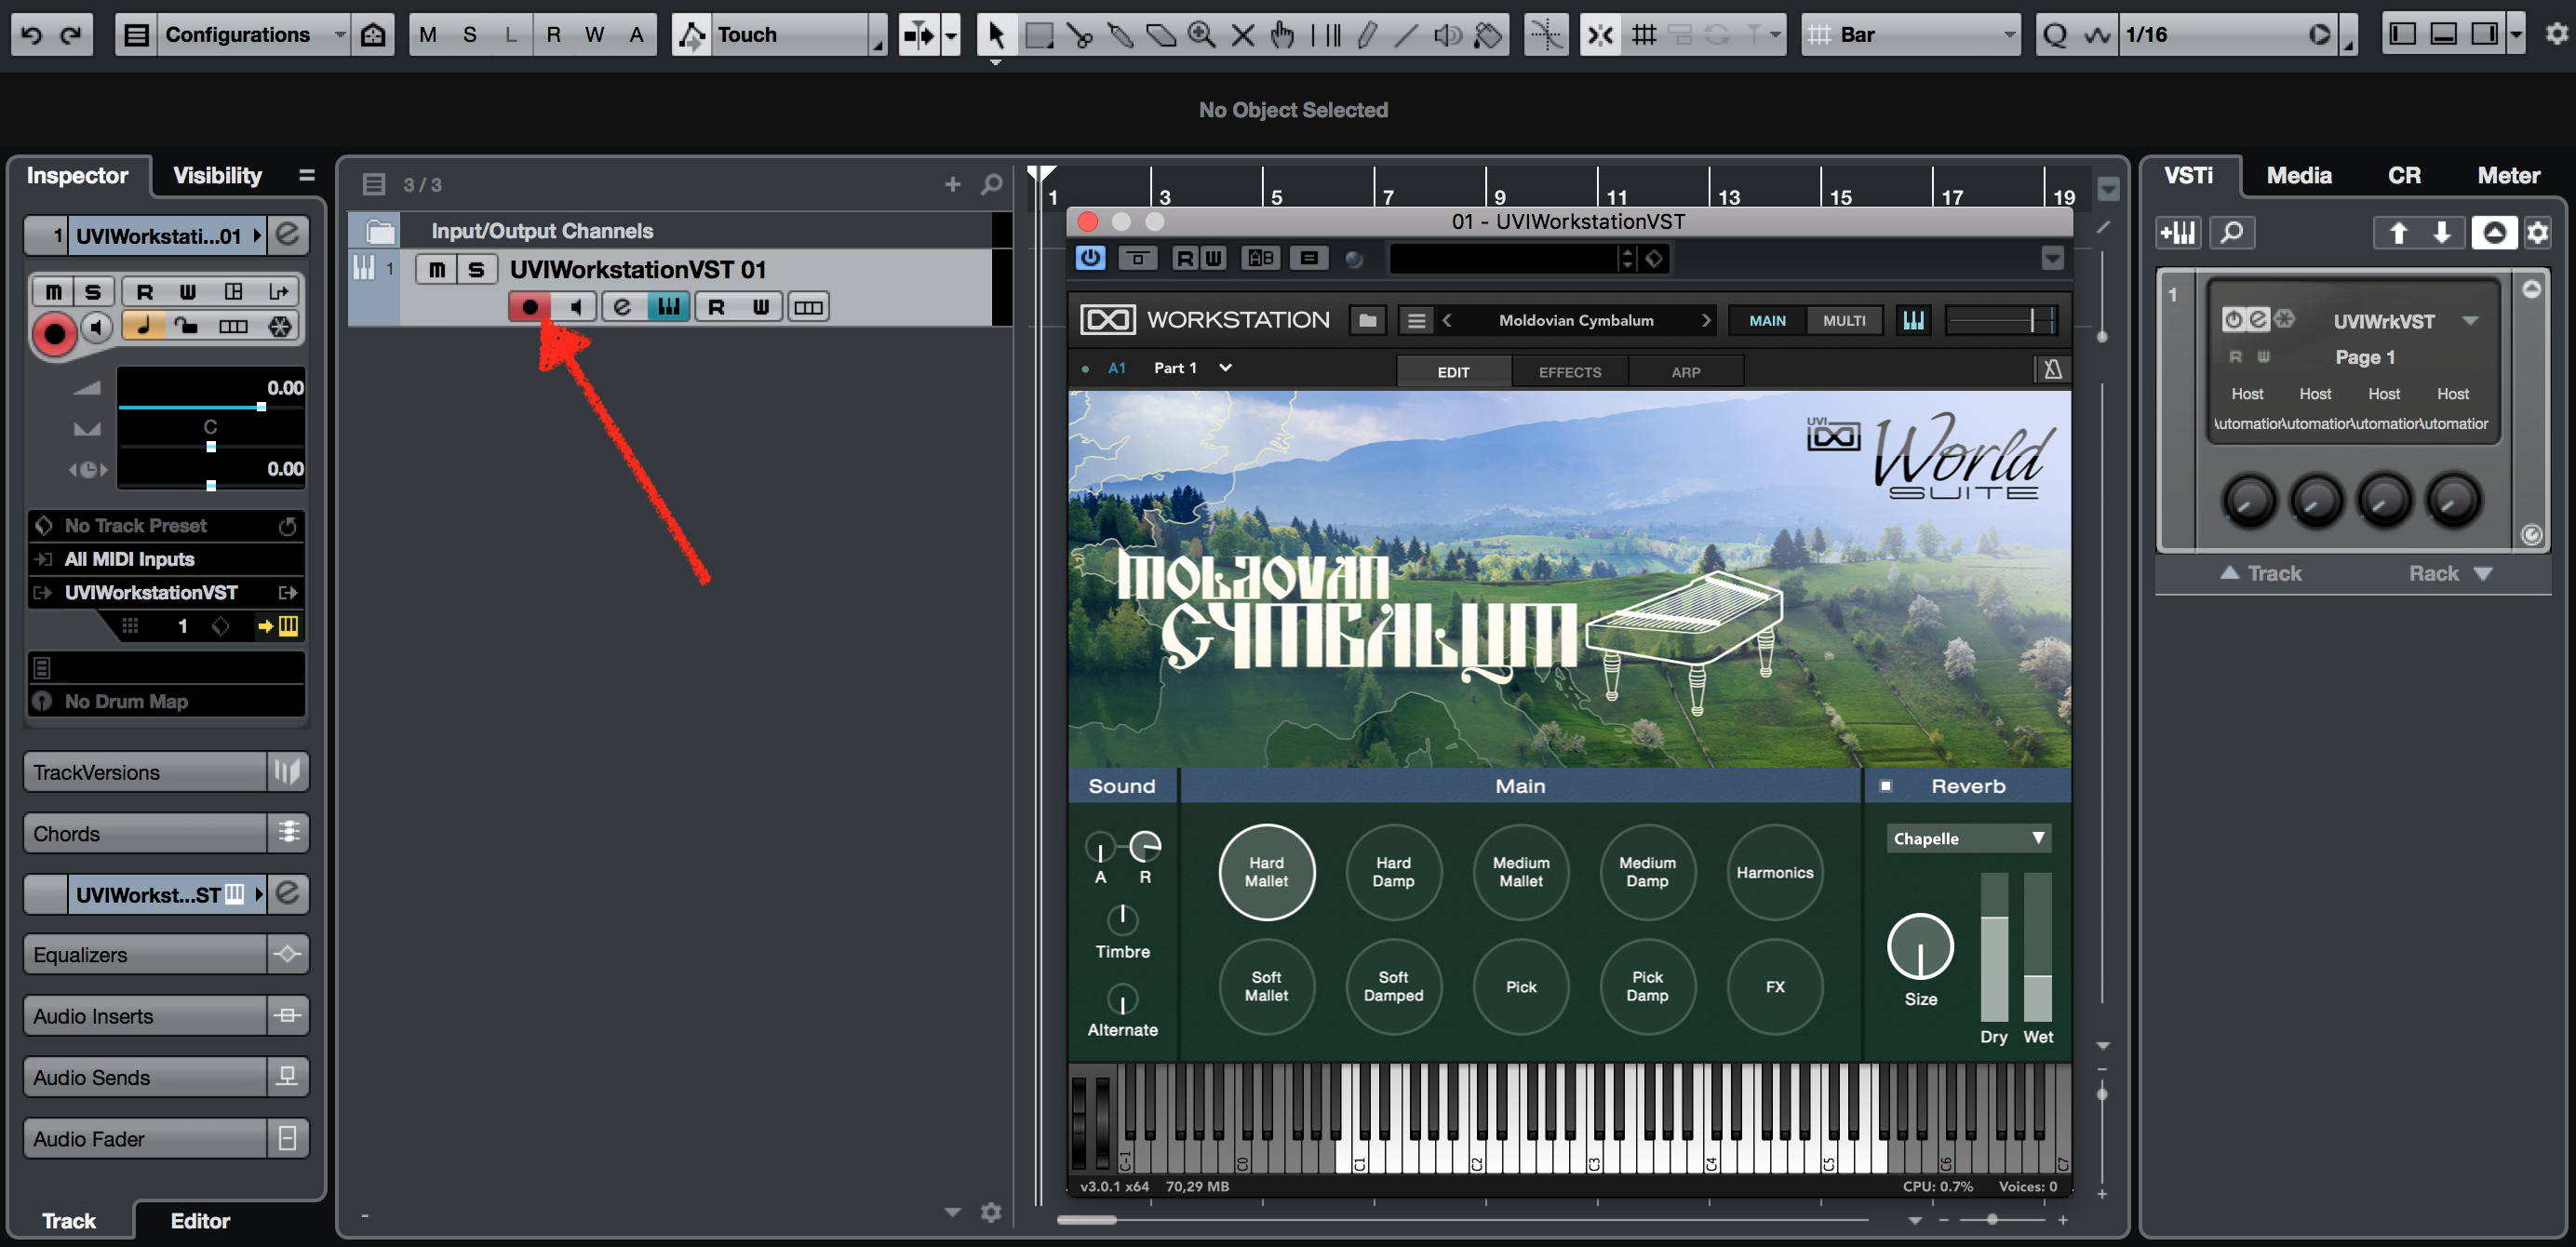Select the Pick Damp articulation button
Screen dimensions: 2576x1247
1647,986
